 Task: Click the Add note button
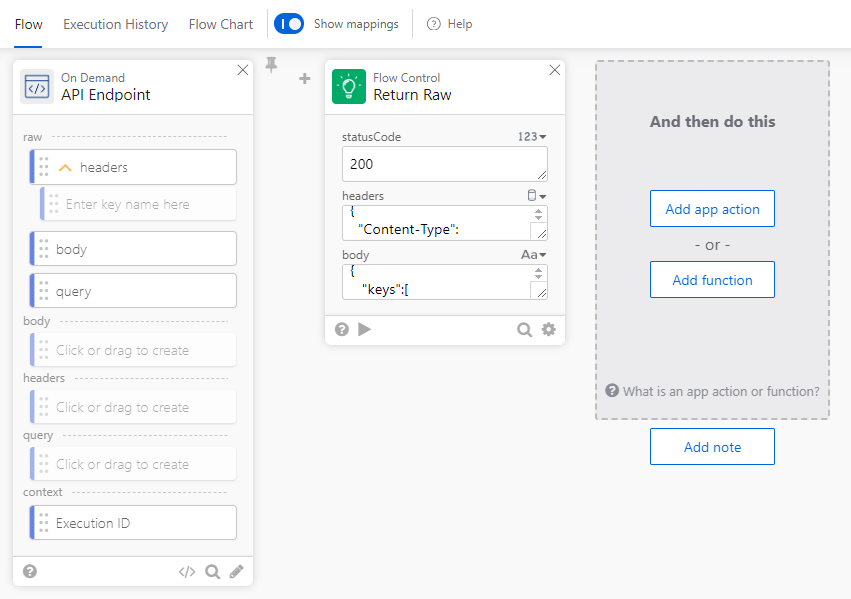tap(712, 447)
